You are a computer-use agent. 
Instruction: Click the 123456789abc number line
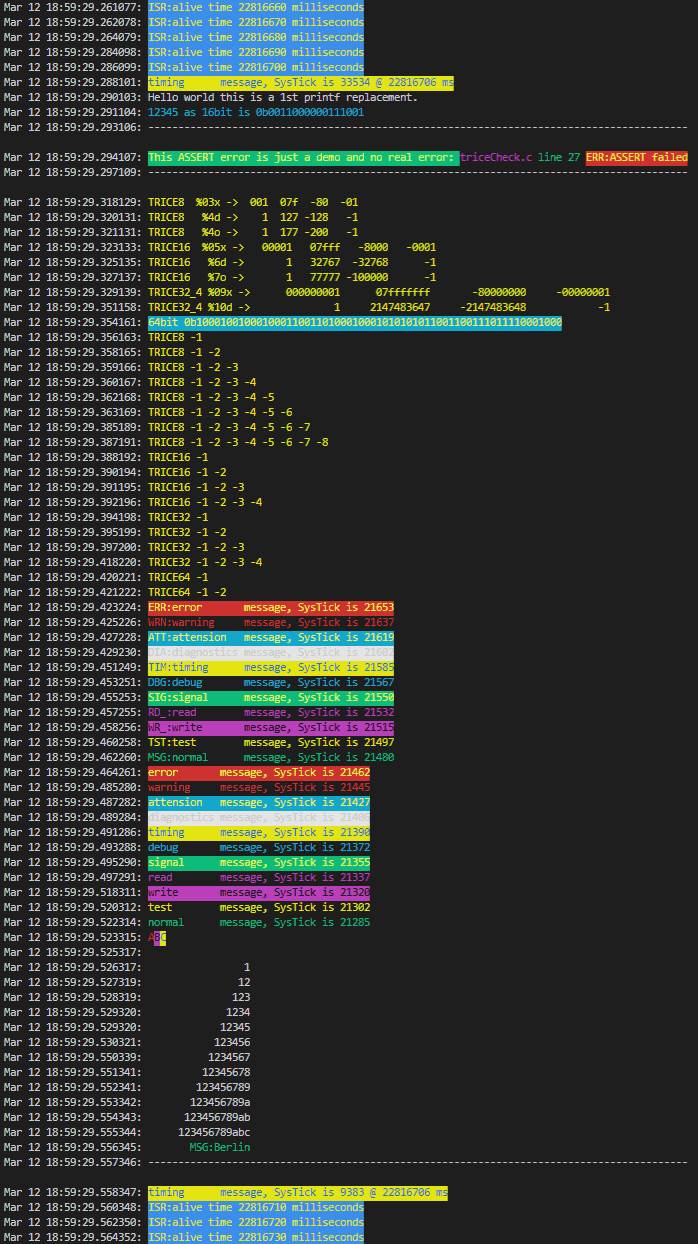[x=214, y=1132]
